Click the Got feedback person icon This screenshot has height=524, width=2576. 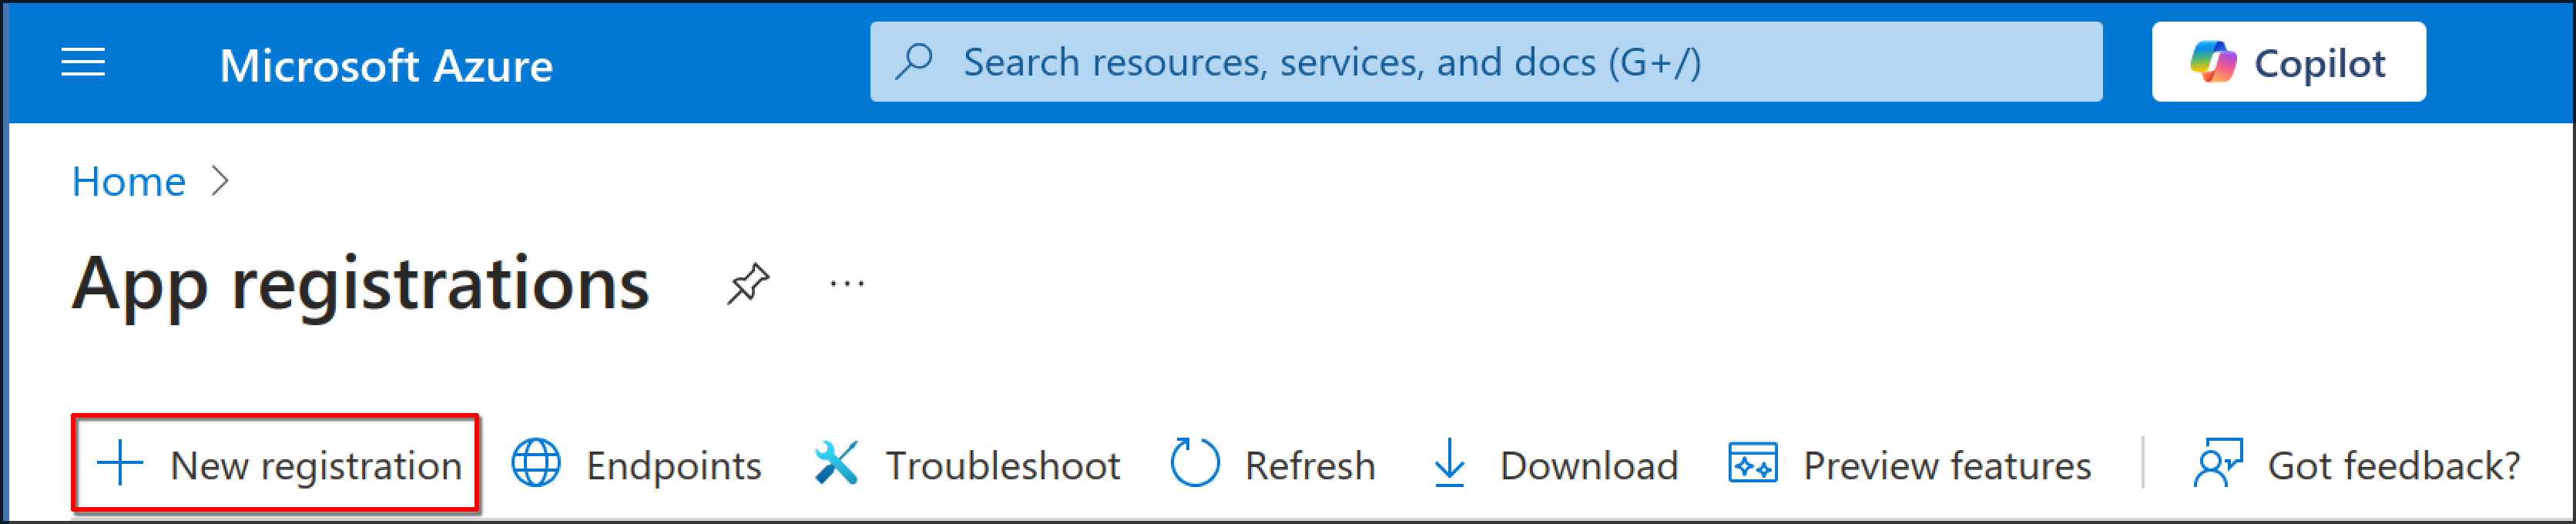click(x=2217, y=464)
